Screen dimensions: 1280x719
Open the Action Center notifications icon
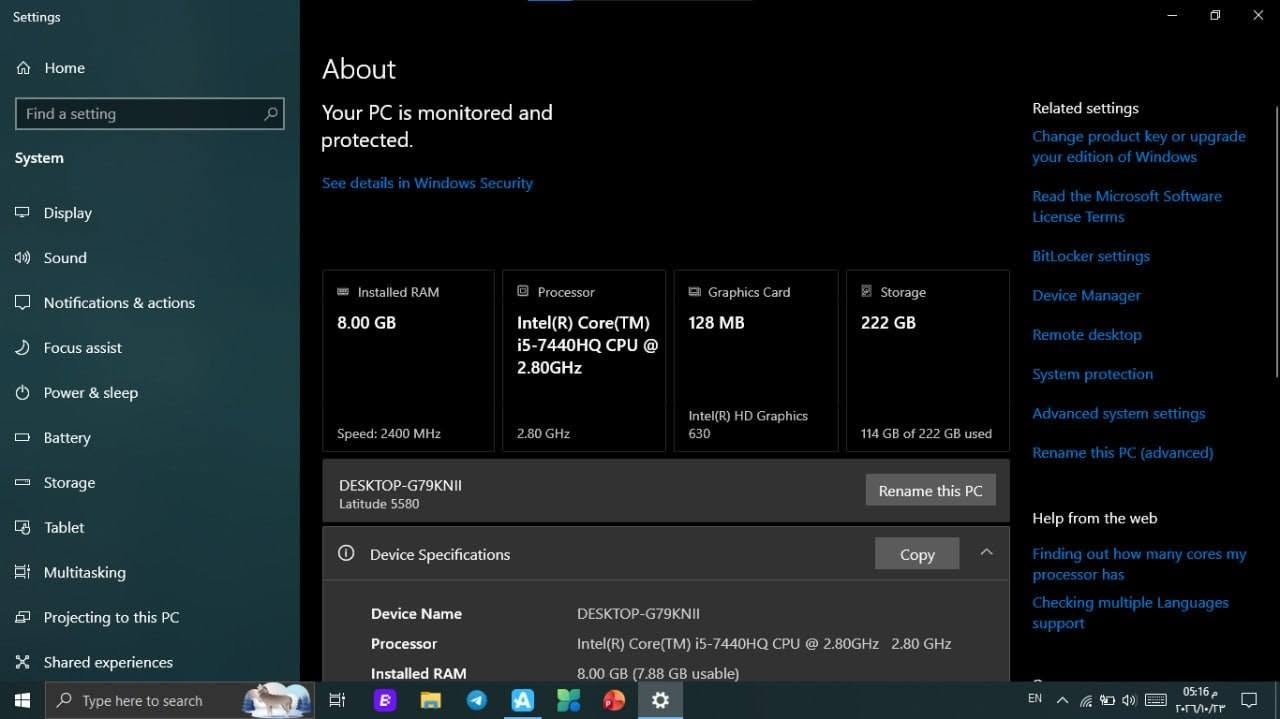point(1249,700)
